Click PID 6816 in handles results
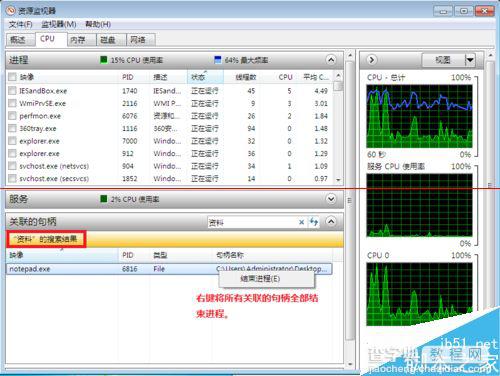The height and width of the screenshot is (376, 500). [x=129, y=269]
